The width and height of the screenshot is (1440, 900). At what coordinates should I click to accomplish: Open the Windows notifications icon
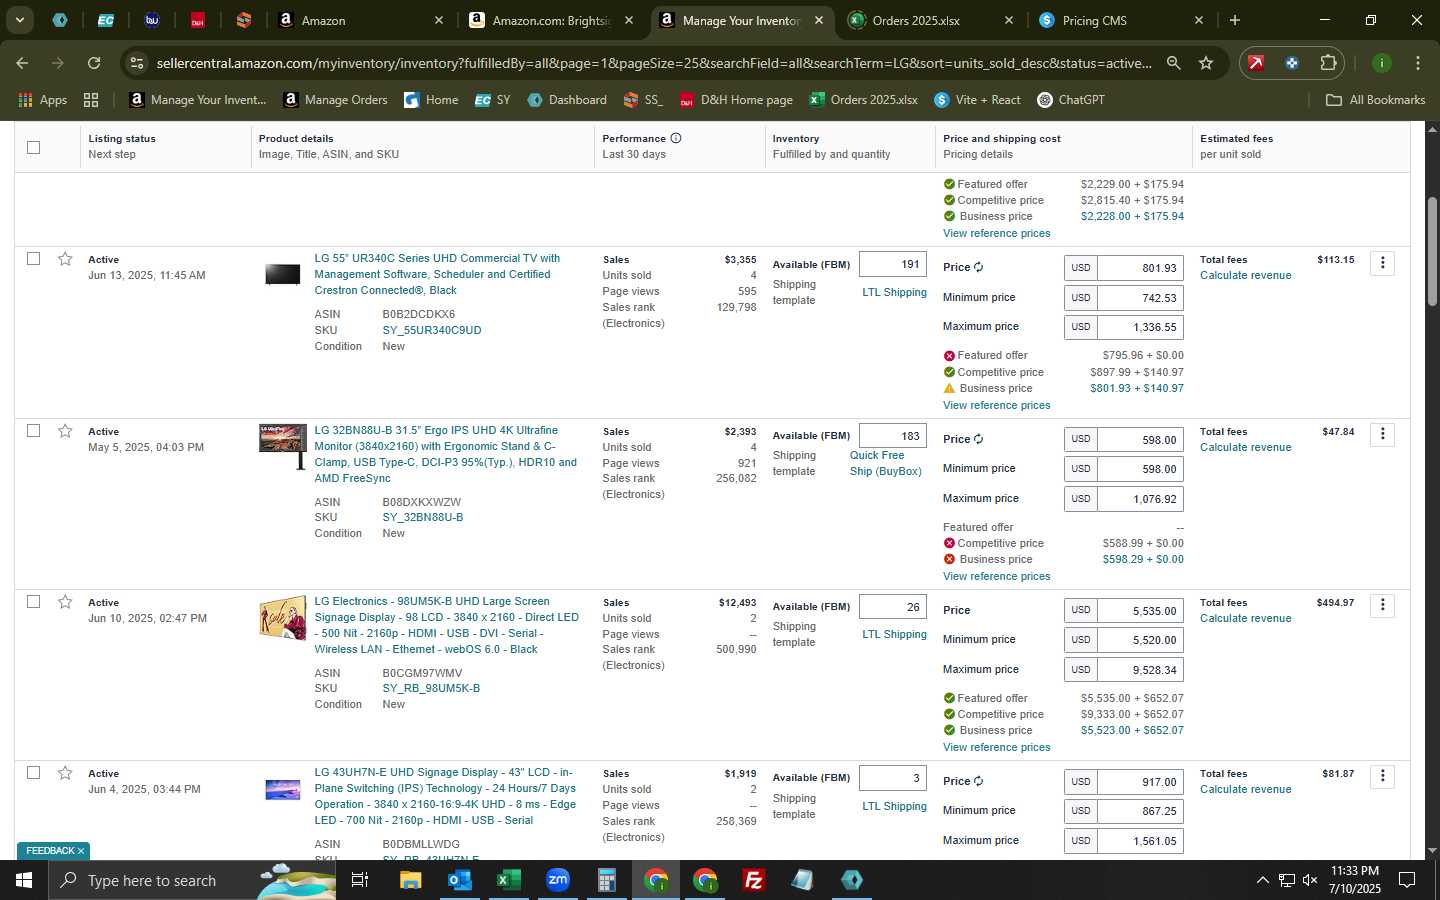1407,880
